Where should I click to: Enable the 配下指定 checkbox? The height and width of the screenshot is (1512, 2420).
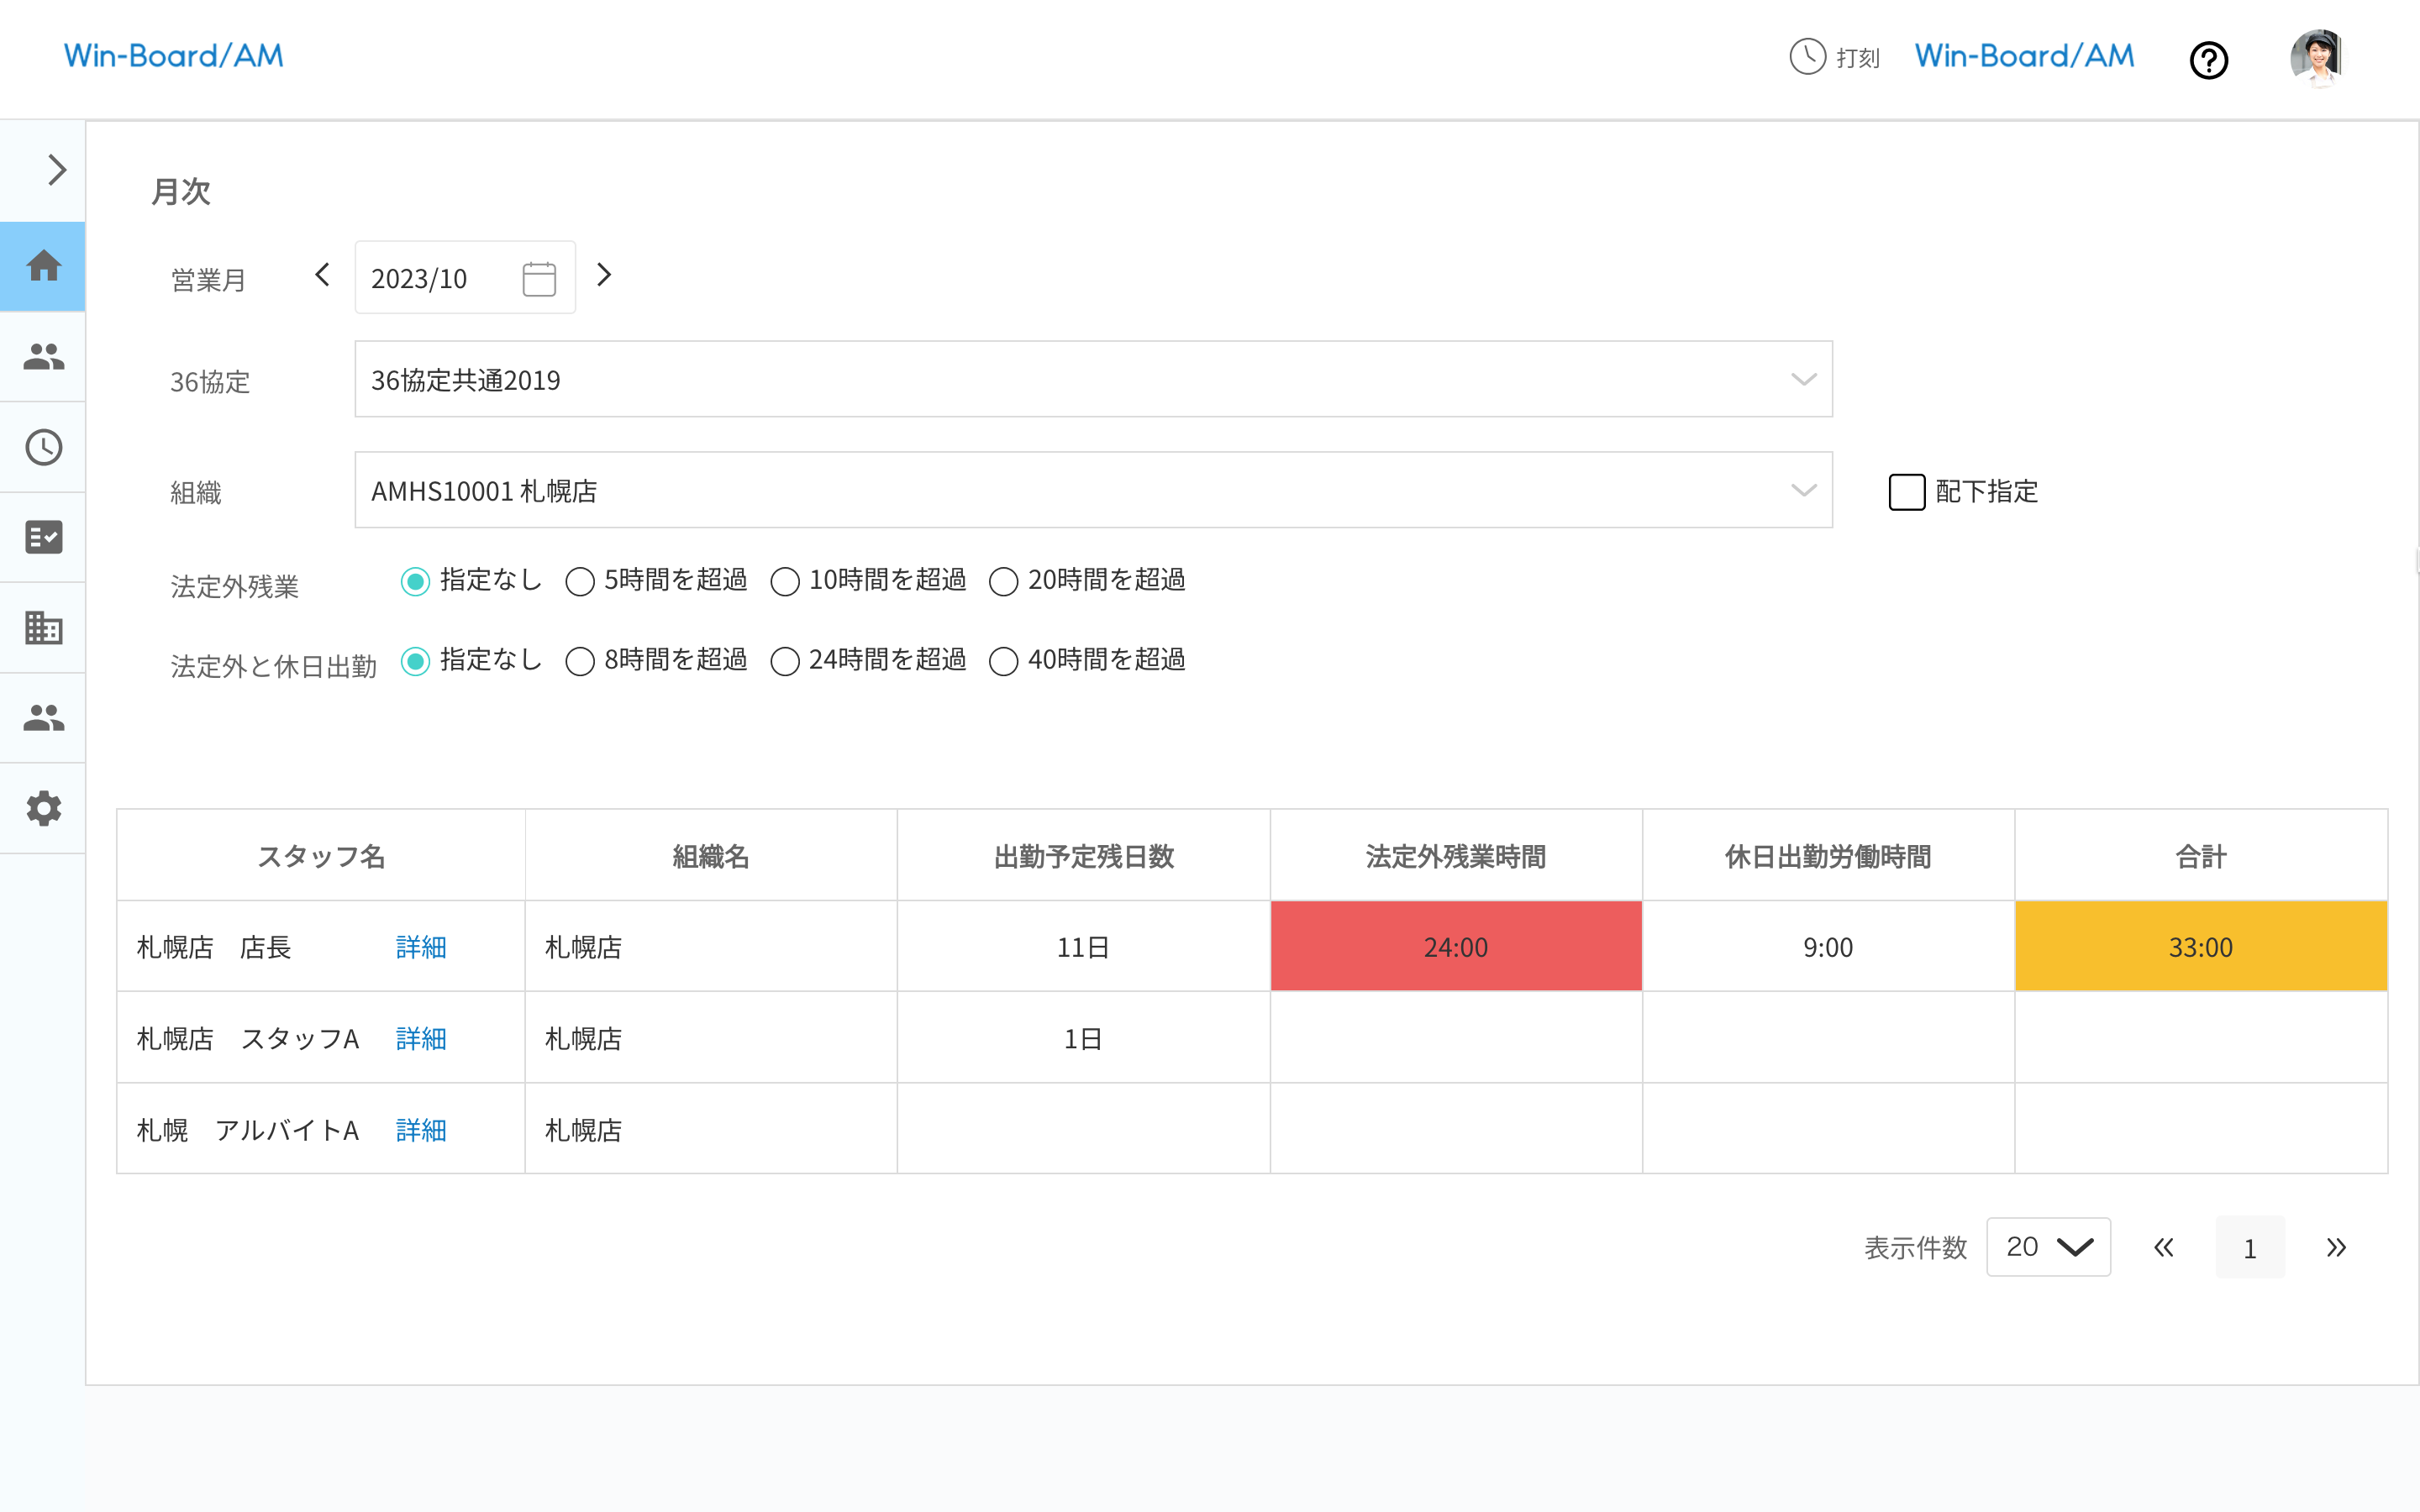1906,492
